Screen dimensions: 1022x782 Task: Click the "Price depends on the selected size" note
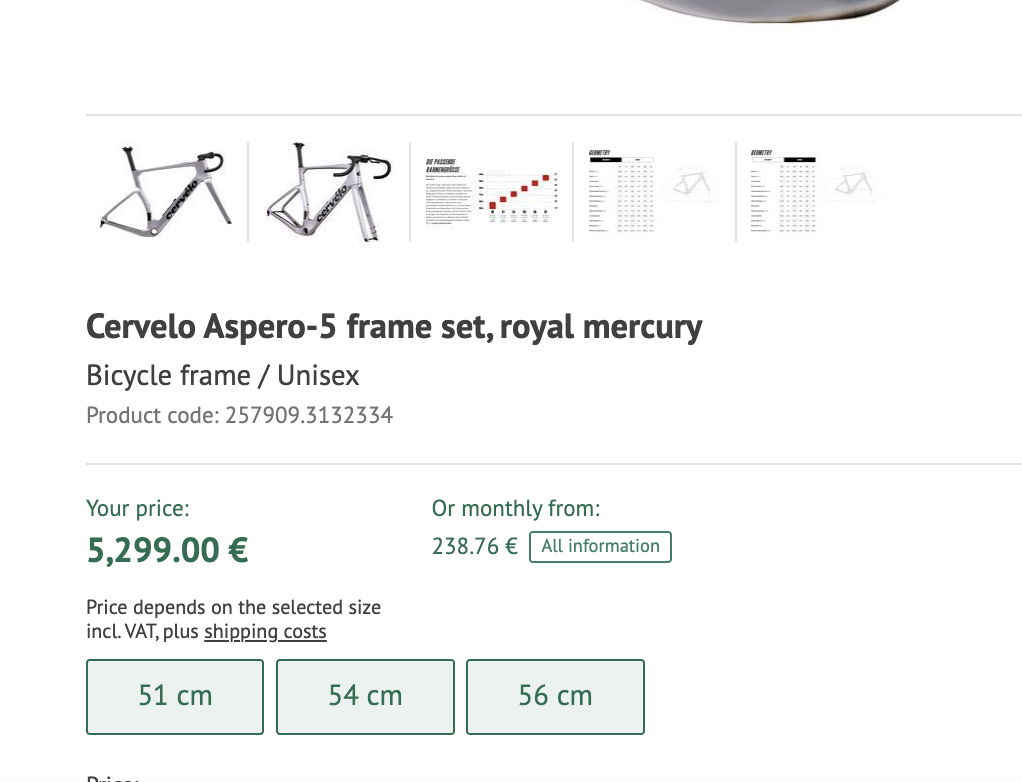233,607
